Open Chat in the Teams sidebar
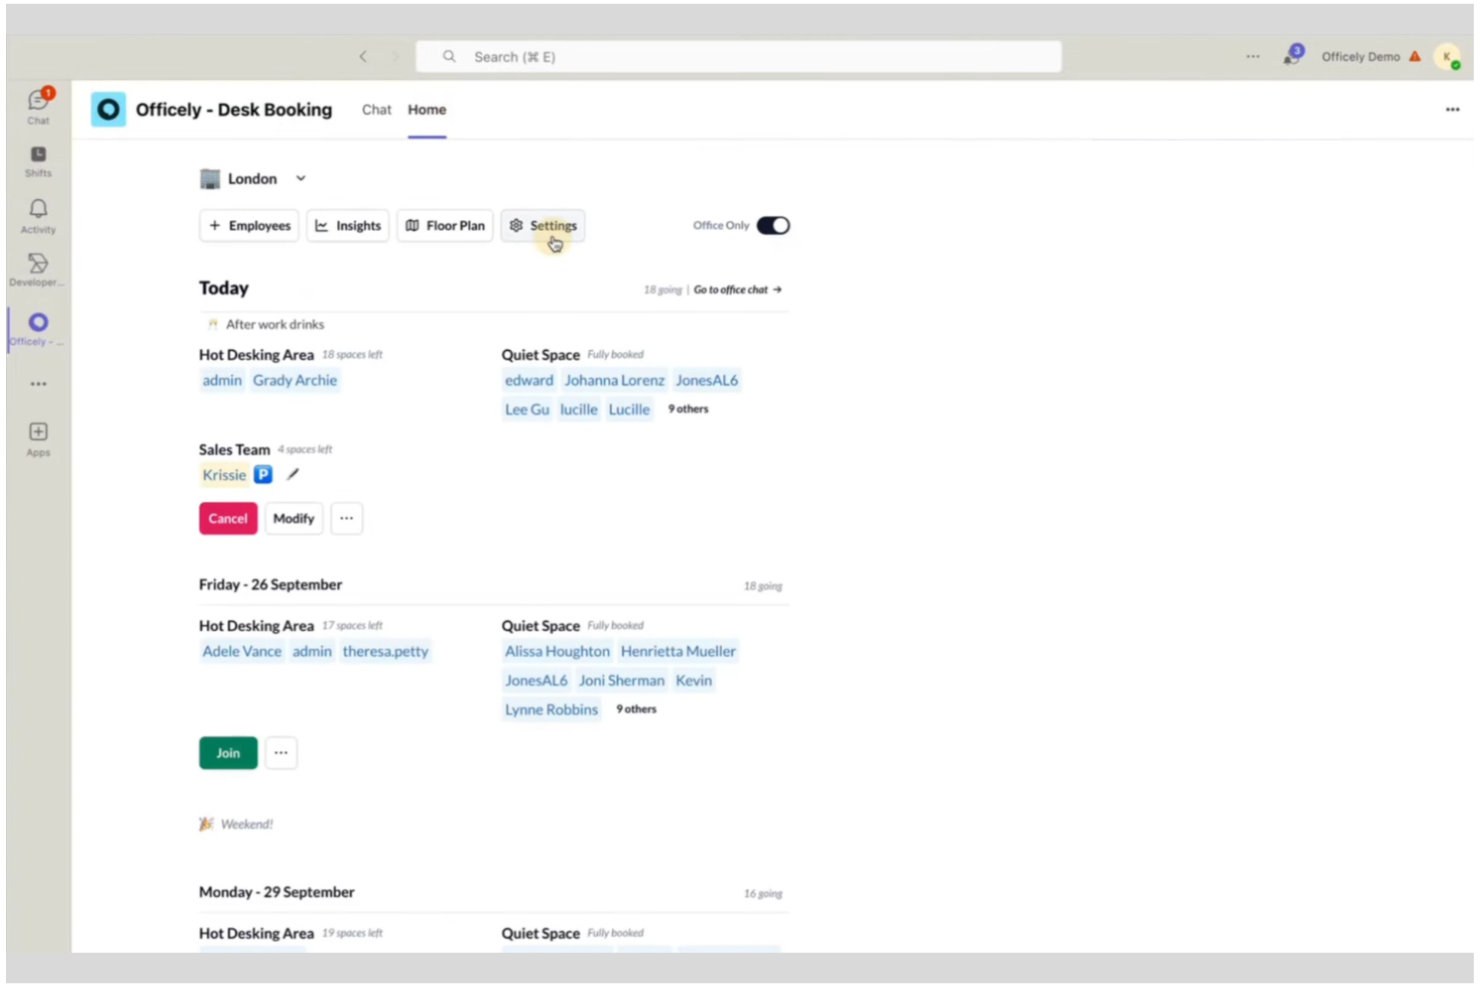 38,106
